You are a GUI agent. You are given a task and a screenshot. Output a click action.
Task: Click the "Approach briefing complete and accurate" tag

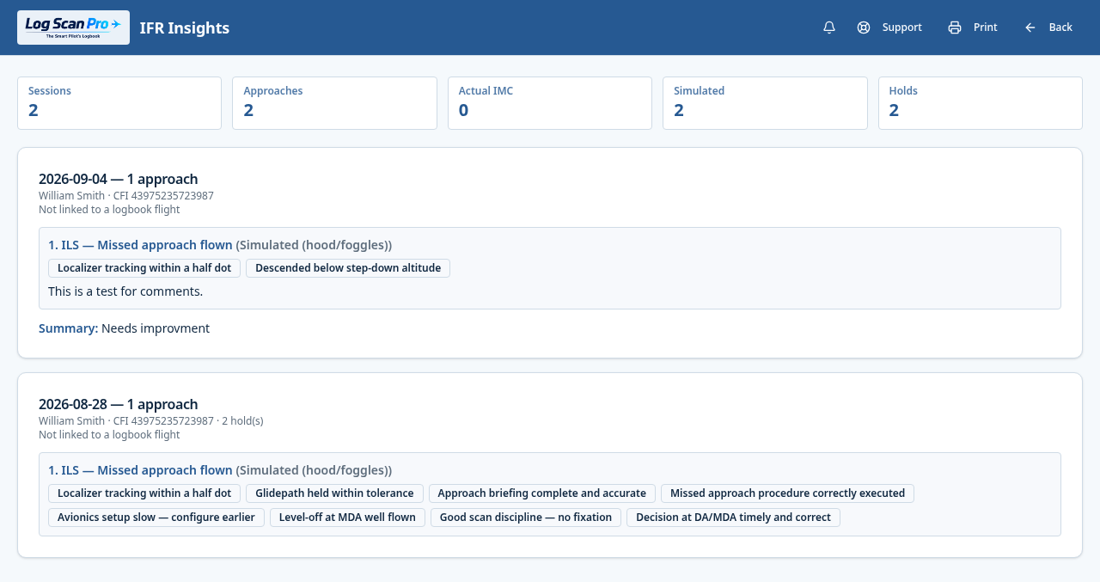click(542, 493)
